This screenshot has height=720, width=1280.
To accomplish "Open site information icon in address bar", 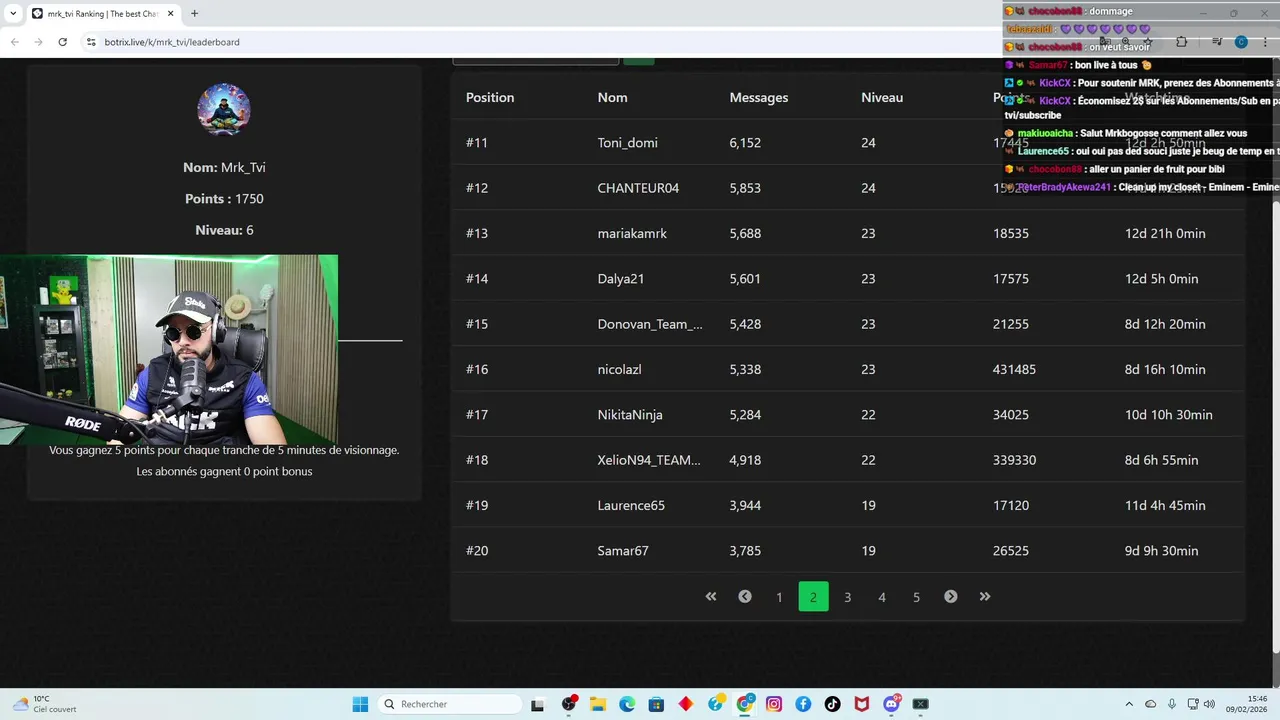I will coord(91,42).
